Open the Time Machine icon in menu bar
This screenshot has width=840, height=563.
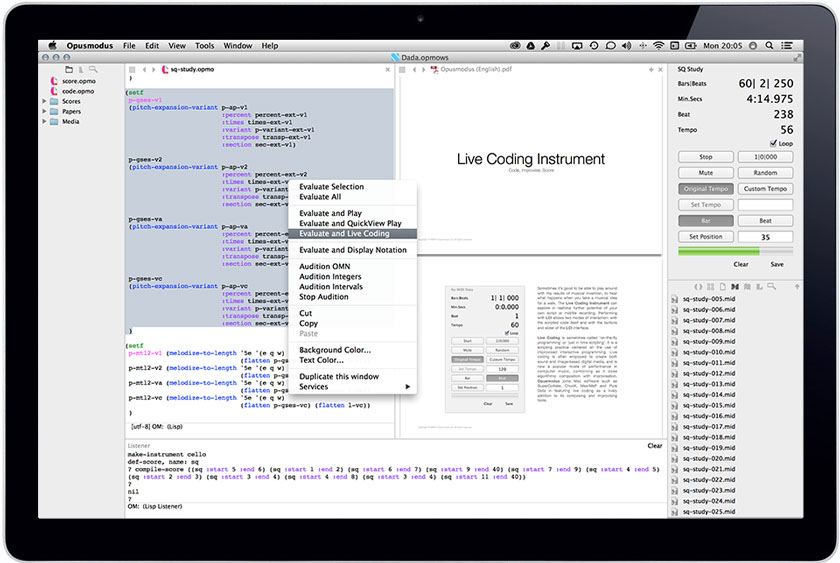(594, 46)
